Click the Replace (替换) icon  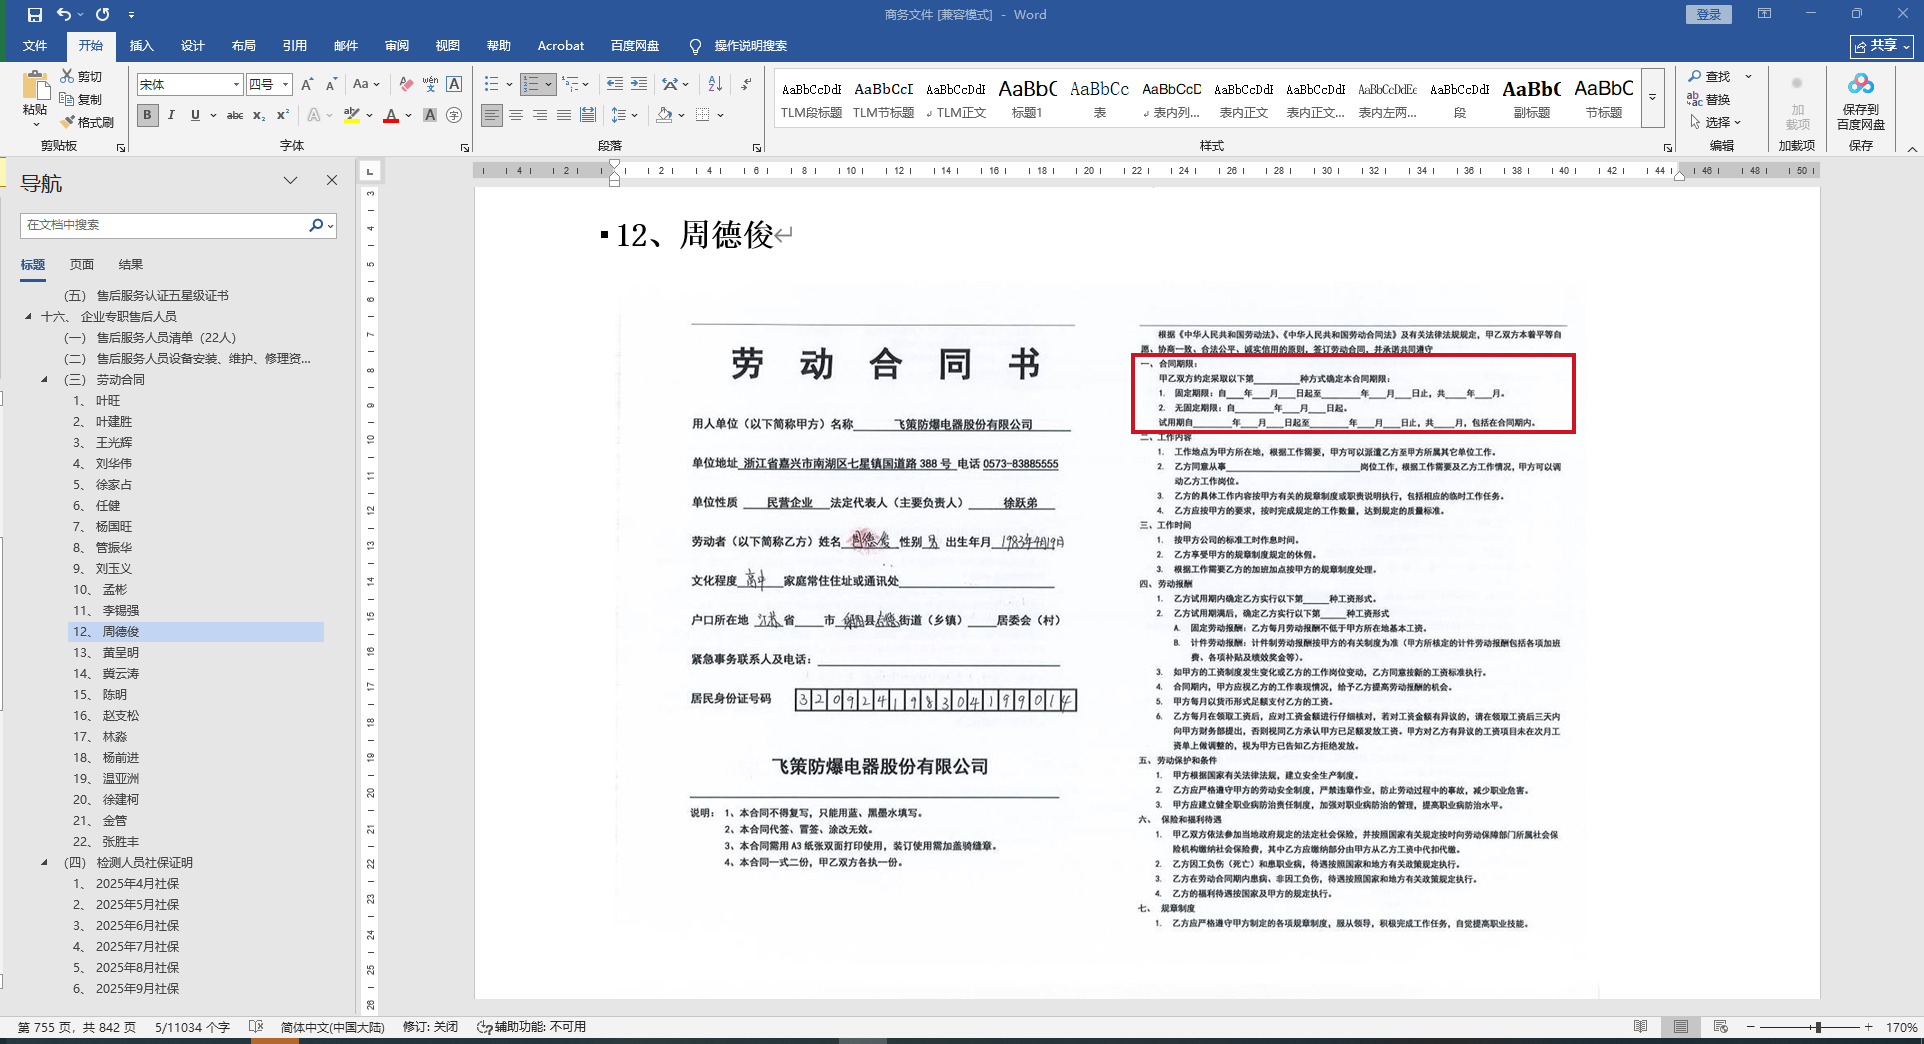point(1694,99)
